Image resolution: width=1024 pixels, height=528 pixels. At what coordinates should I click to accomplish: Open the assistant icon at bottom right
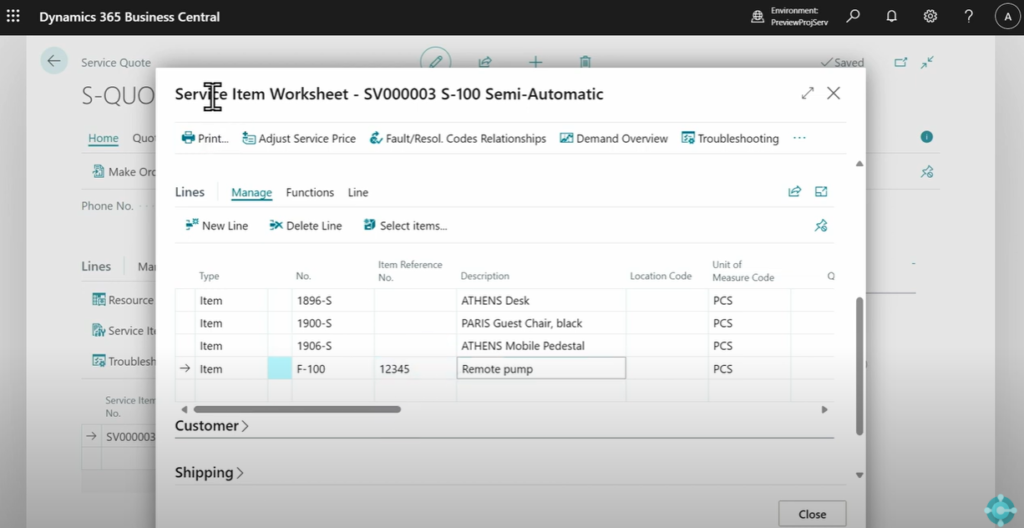pyautogui.click(x=1000, y=510)
